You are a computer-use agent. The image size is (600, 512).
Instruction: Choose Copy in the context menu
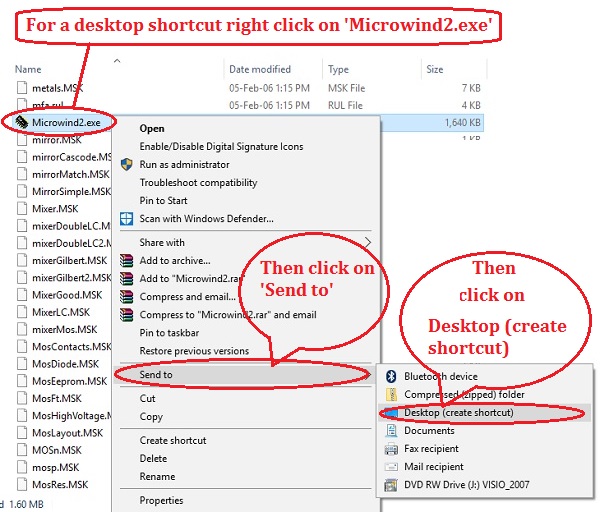[151, 417]
